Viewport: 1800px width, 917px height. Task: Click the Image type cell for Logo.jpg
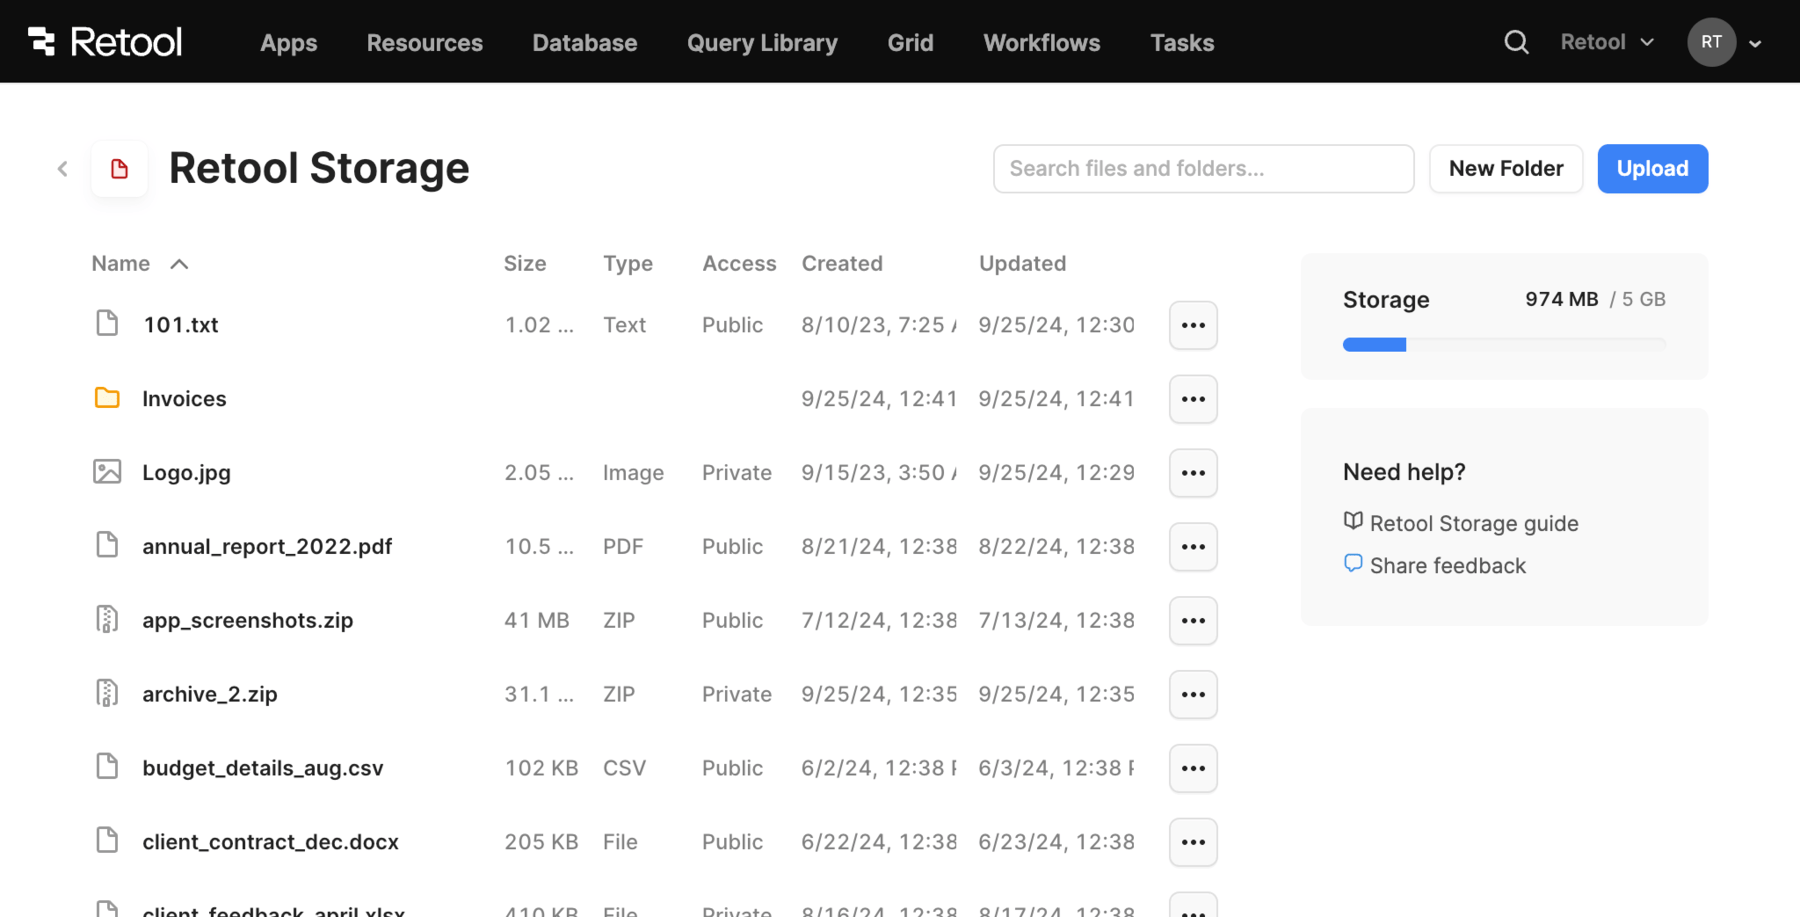[633, 473]
